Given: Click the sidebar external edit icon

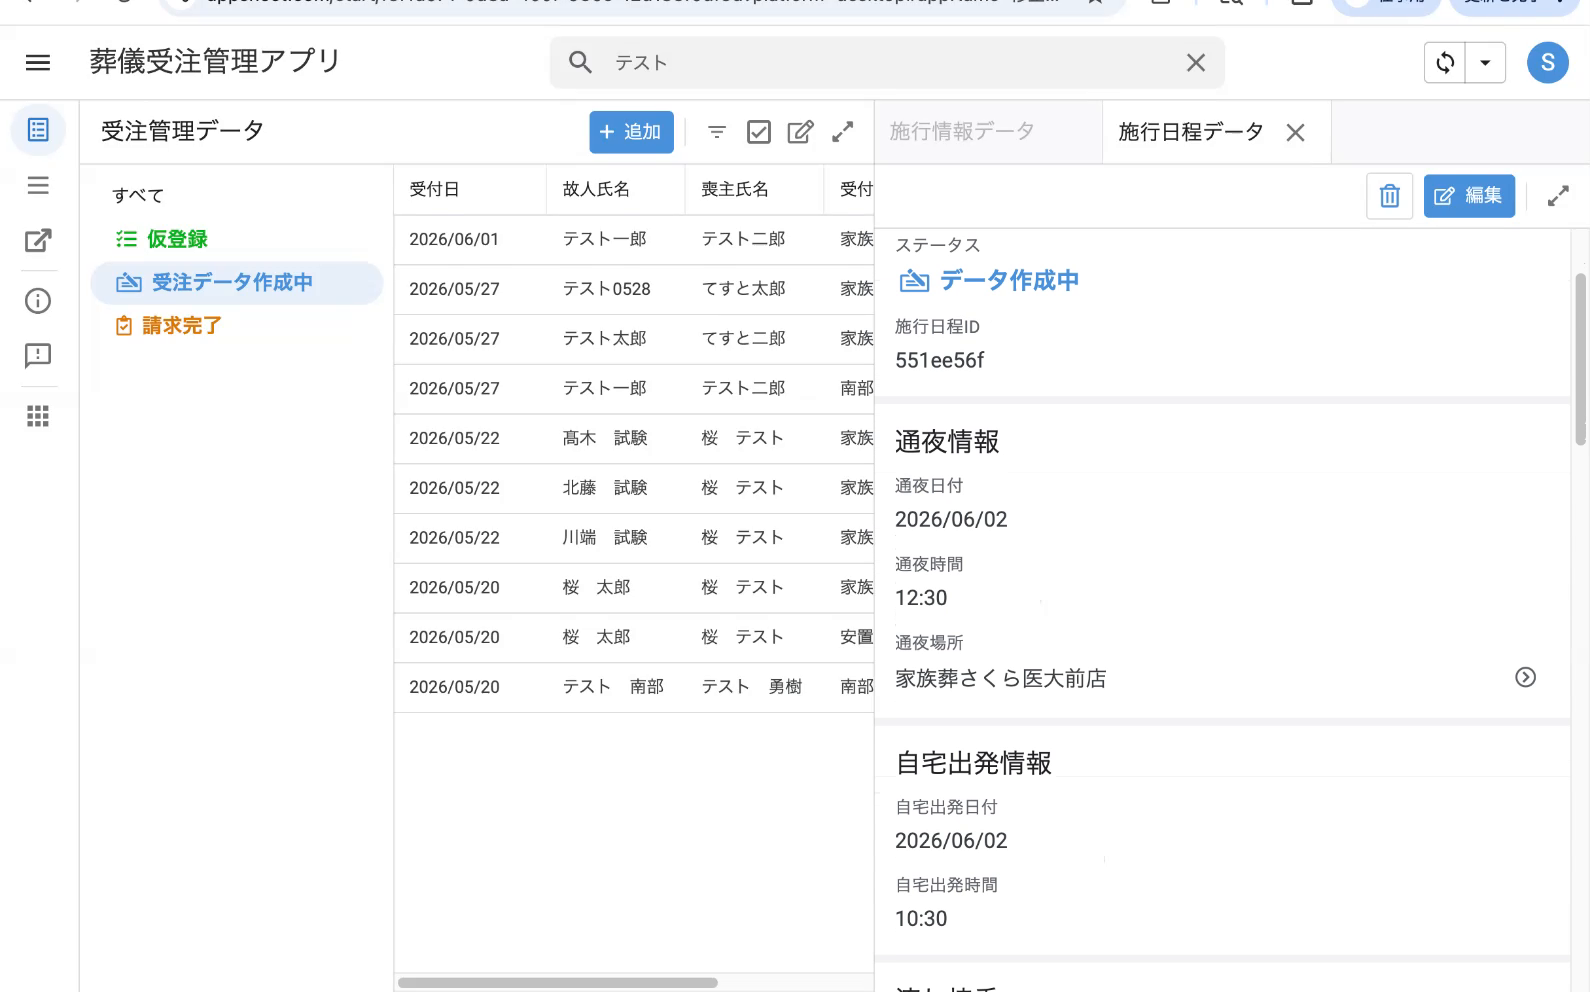Looking at the screenshot, I should (38, 240).
